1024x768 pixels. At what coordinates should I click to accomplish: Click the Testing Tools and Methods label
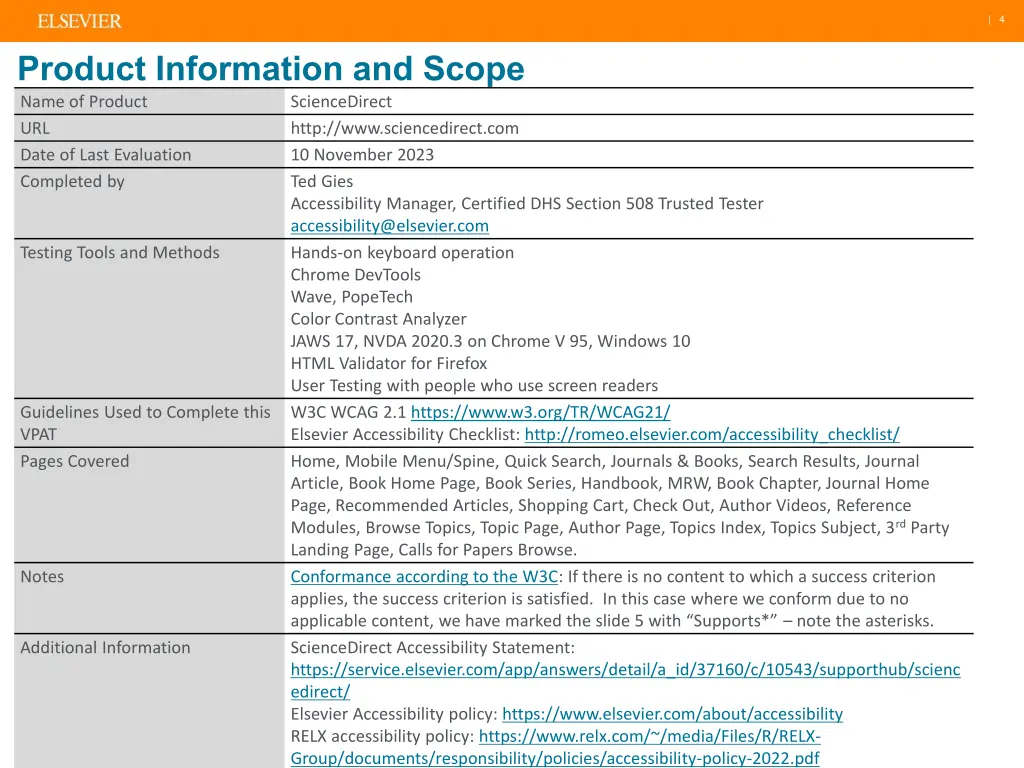pos(120,253)
